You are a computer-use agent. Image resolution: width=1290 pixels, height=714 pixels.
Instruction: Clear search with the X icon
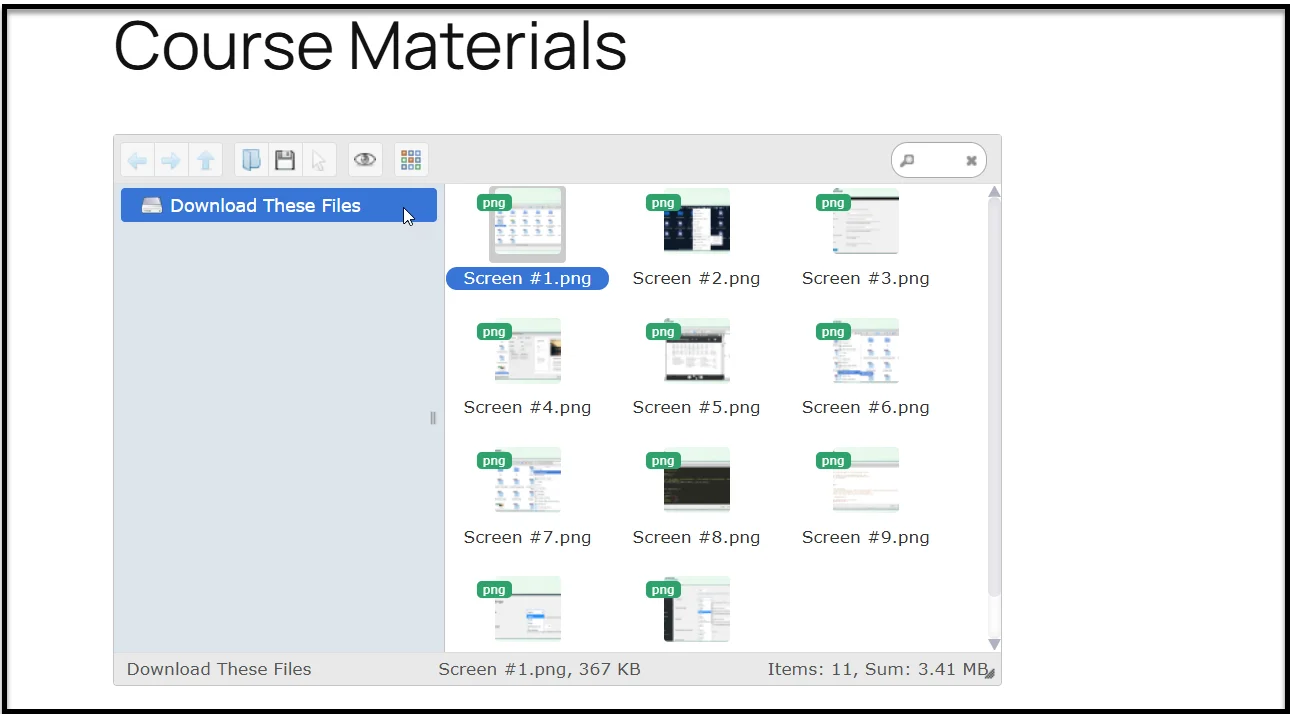tap(971, 161)
